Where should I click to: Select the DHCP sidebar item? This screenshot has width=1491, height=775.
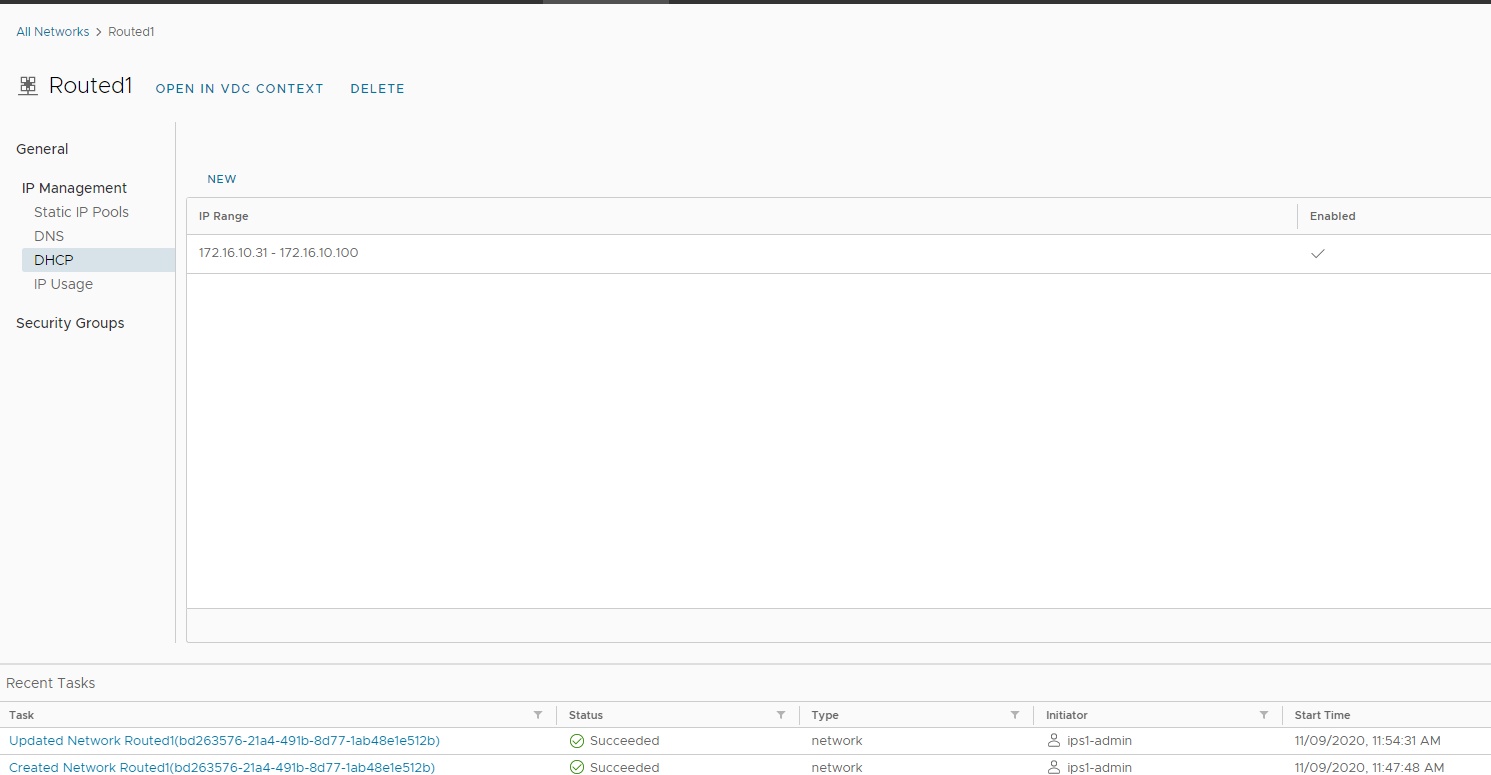point(54,260)
